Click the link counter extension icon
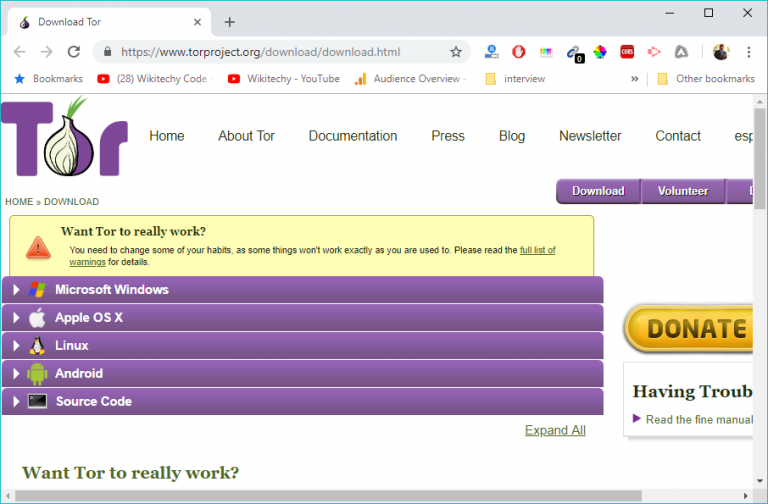This screenshot has height=504, width=768. 573,52
